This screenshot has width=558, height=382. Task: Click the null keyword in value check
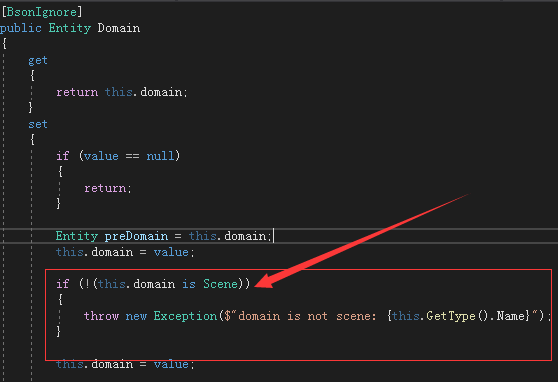pyautogui.click(x=160, y=156)
